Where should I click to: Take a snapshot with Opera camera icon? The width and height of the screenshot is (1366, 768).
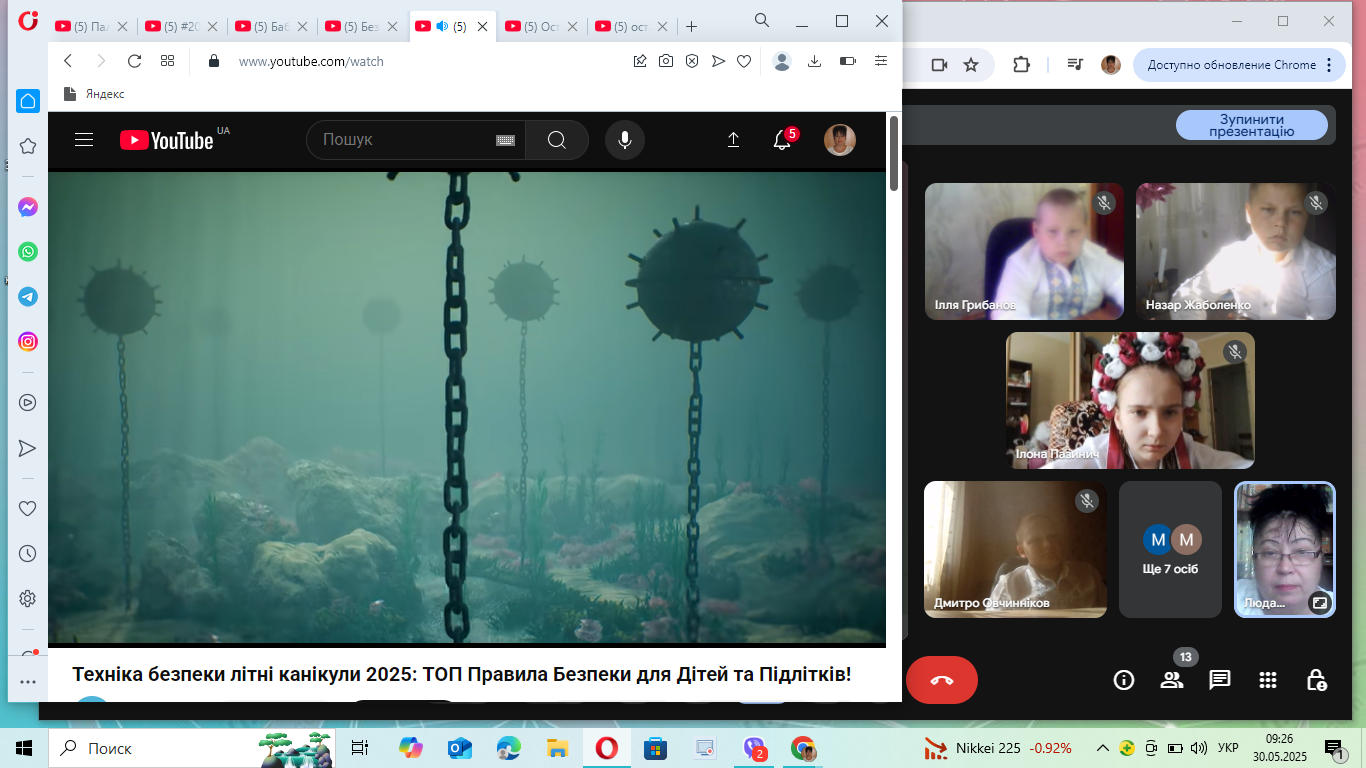point(666,61)
